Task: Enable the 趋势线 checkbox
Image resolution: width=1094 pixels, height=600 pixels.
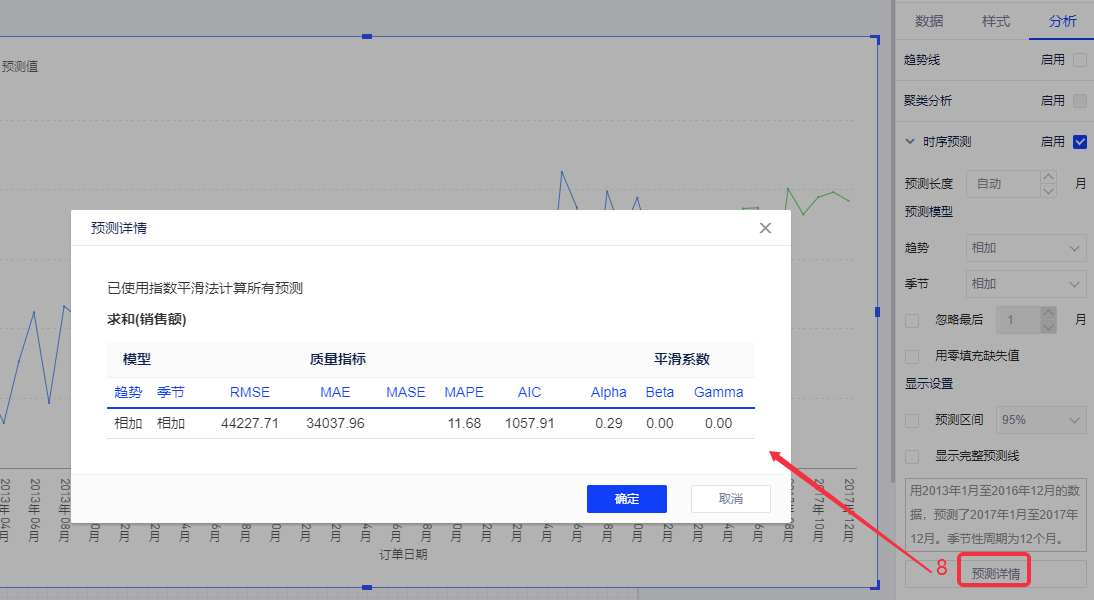Action: 1080,60
